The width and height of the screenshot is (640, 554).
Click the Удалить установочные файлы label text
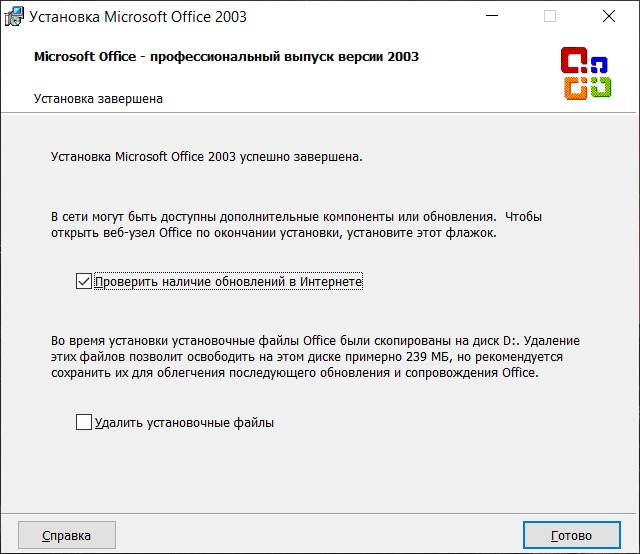(x=184, y=423)
